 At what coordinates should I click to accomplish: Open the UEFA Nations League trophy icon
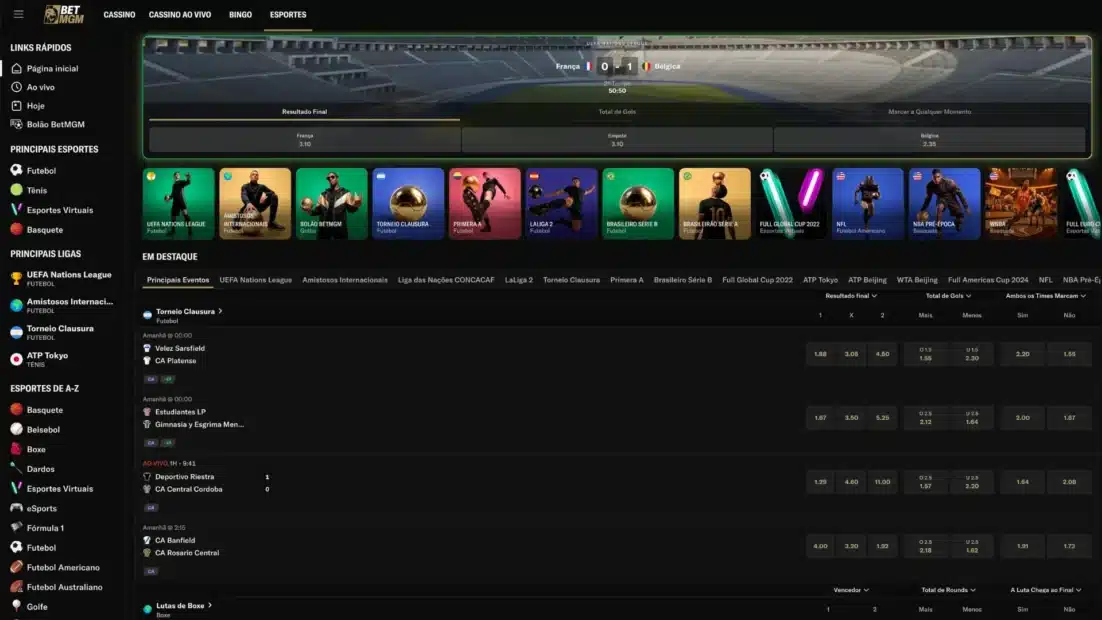[16, 278]
